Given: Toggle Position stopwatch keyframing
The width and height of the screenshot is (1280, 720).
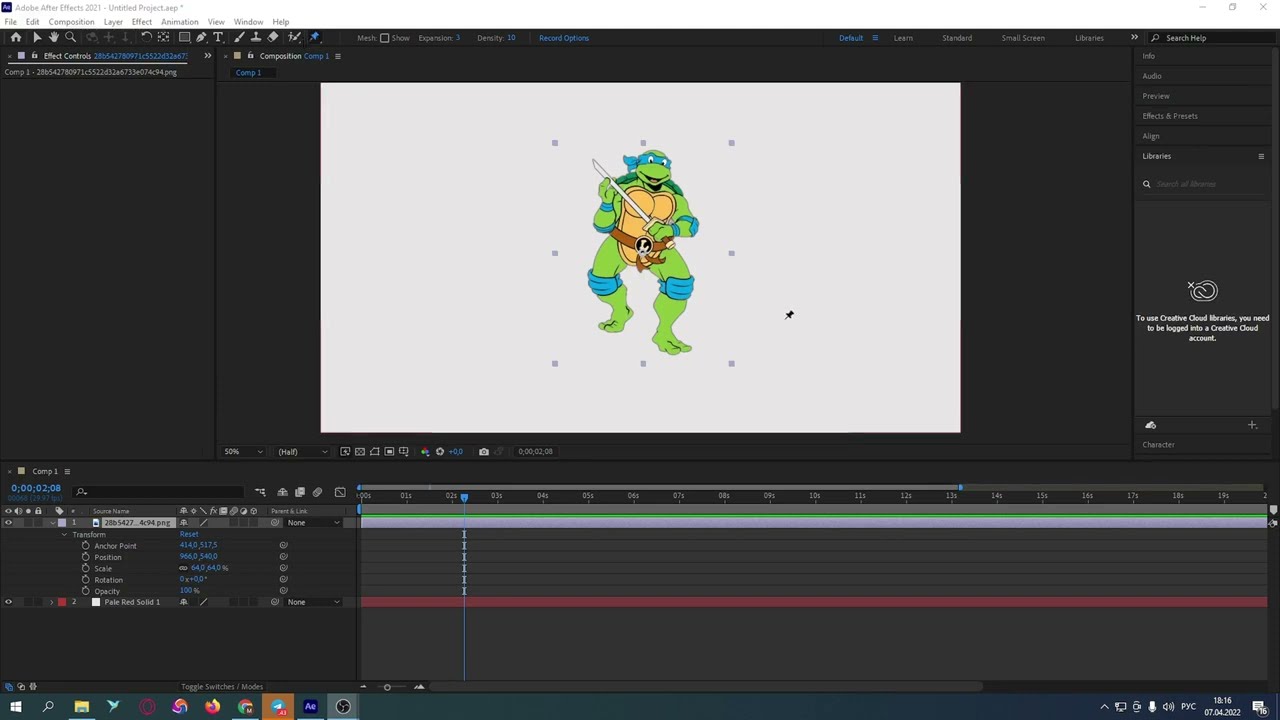Looking at the screenshot, I should point(86,557).
